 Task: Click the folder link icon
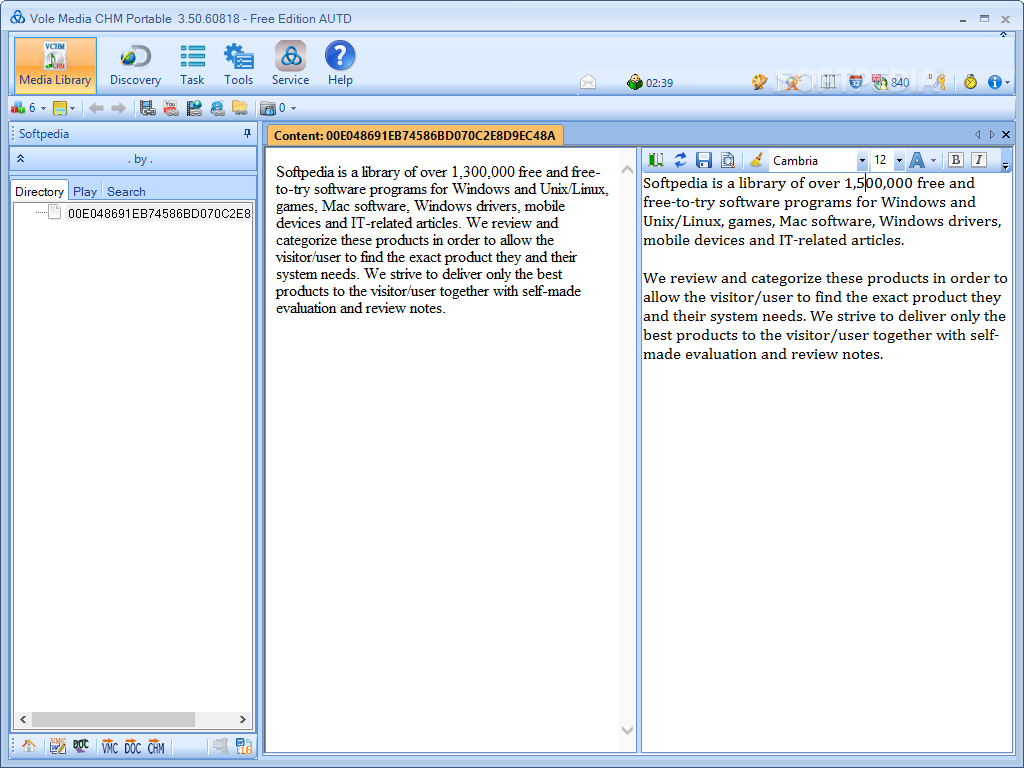[x=240, y=108]
